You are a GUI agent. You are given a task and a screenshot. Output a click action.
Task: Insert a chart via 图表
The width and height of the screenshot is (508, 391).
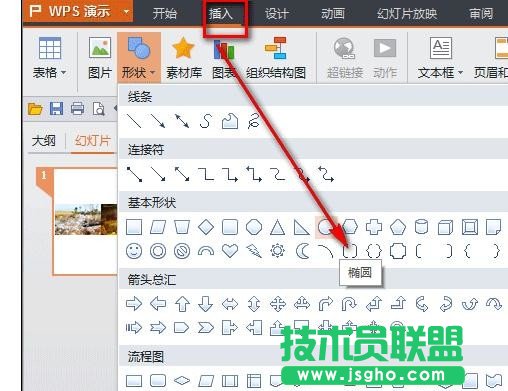coord(224,58)
